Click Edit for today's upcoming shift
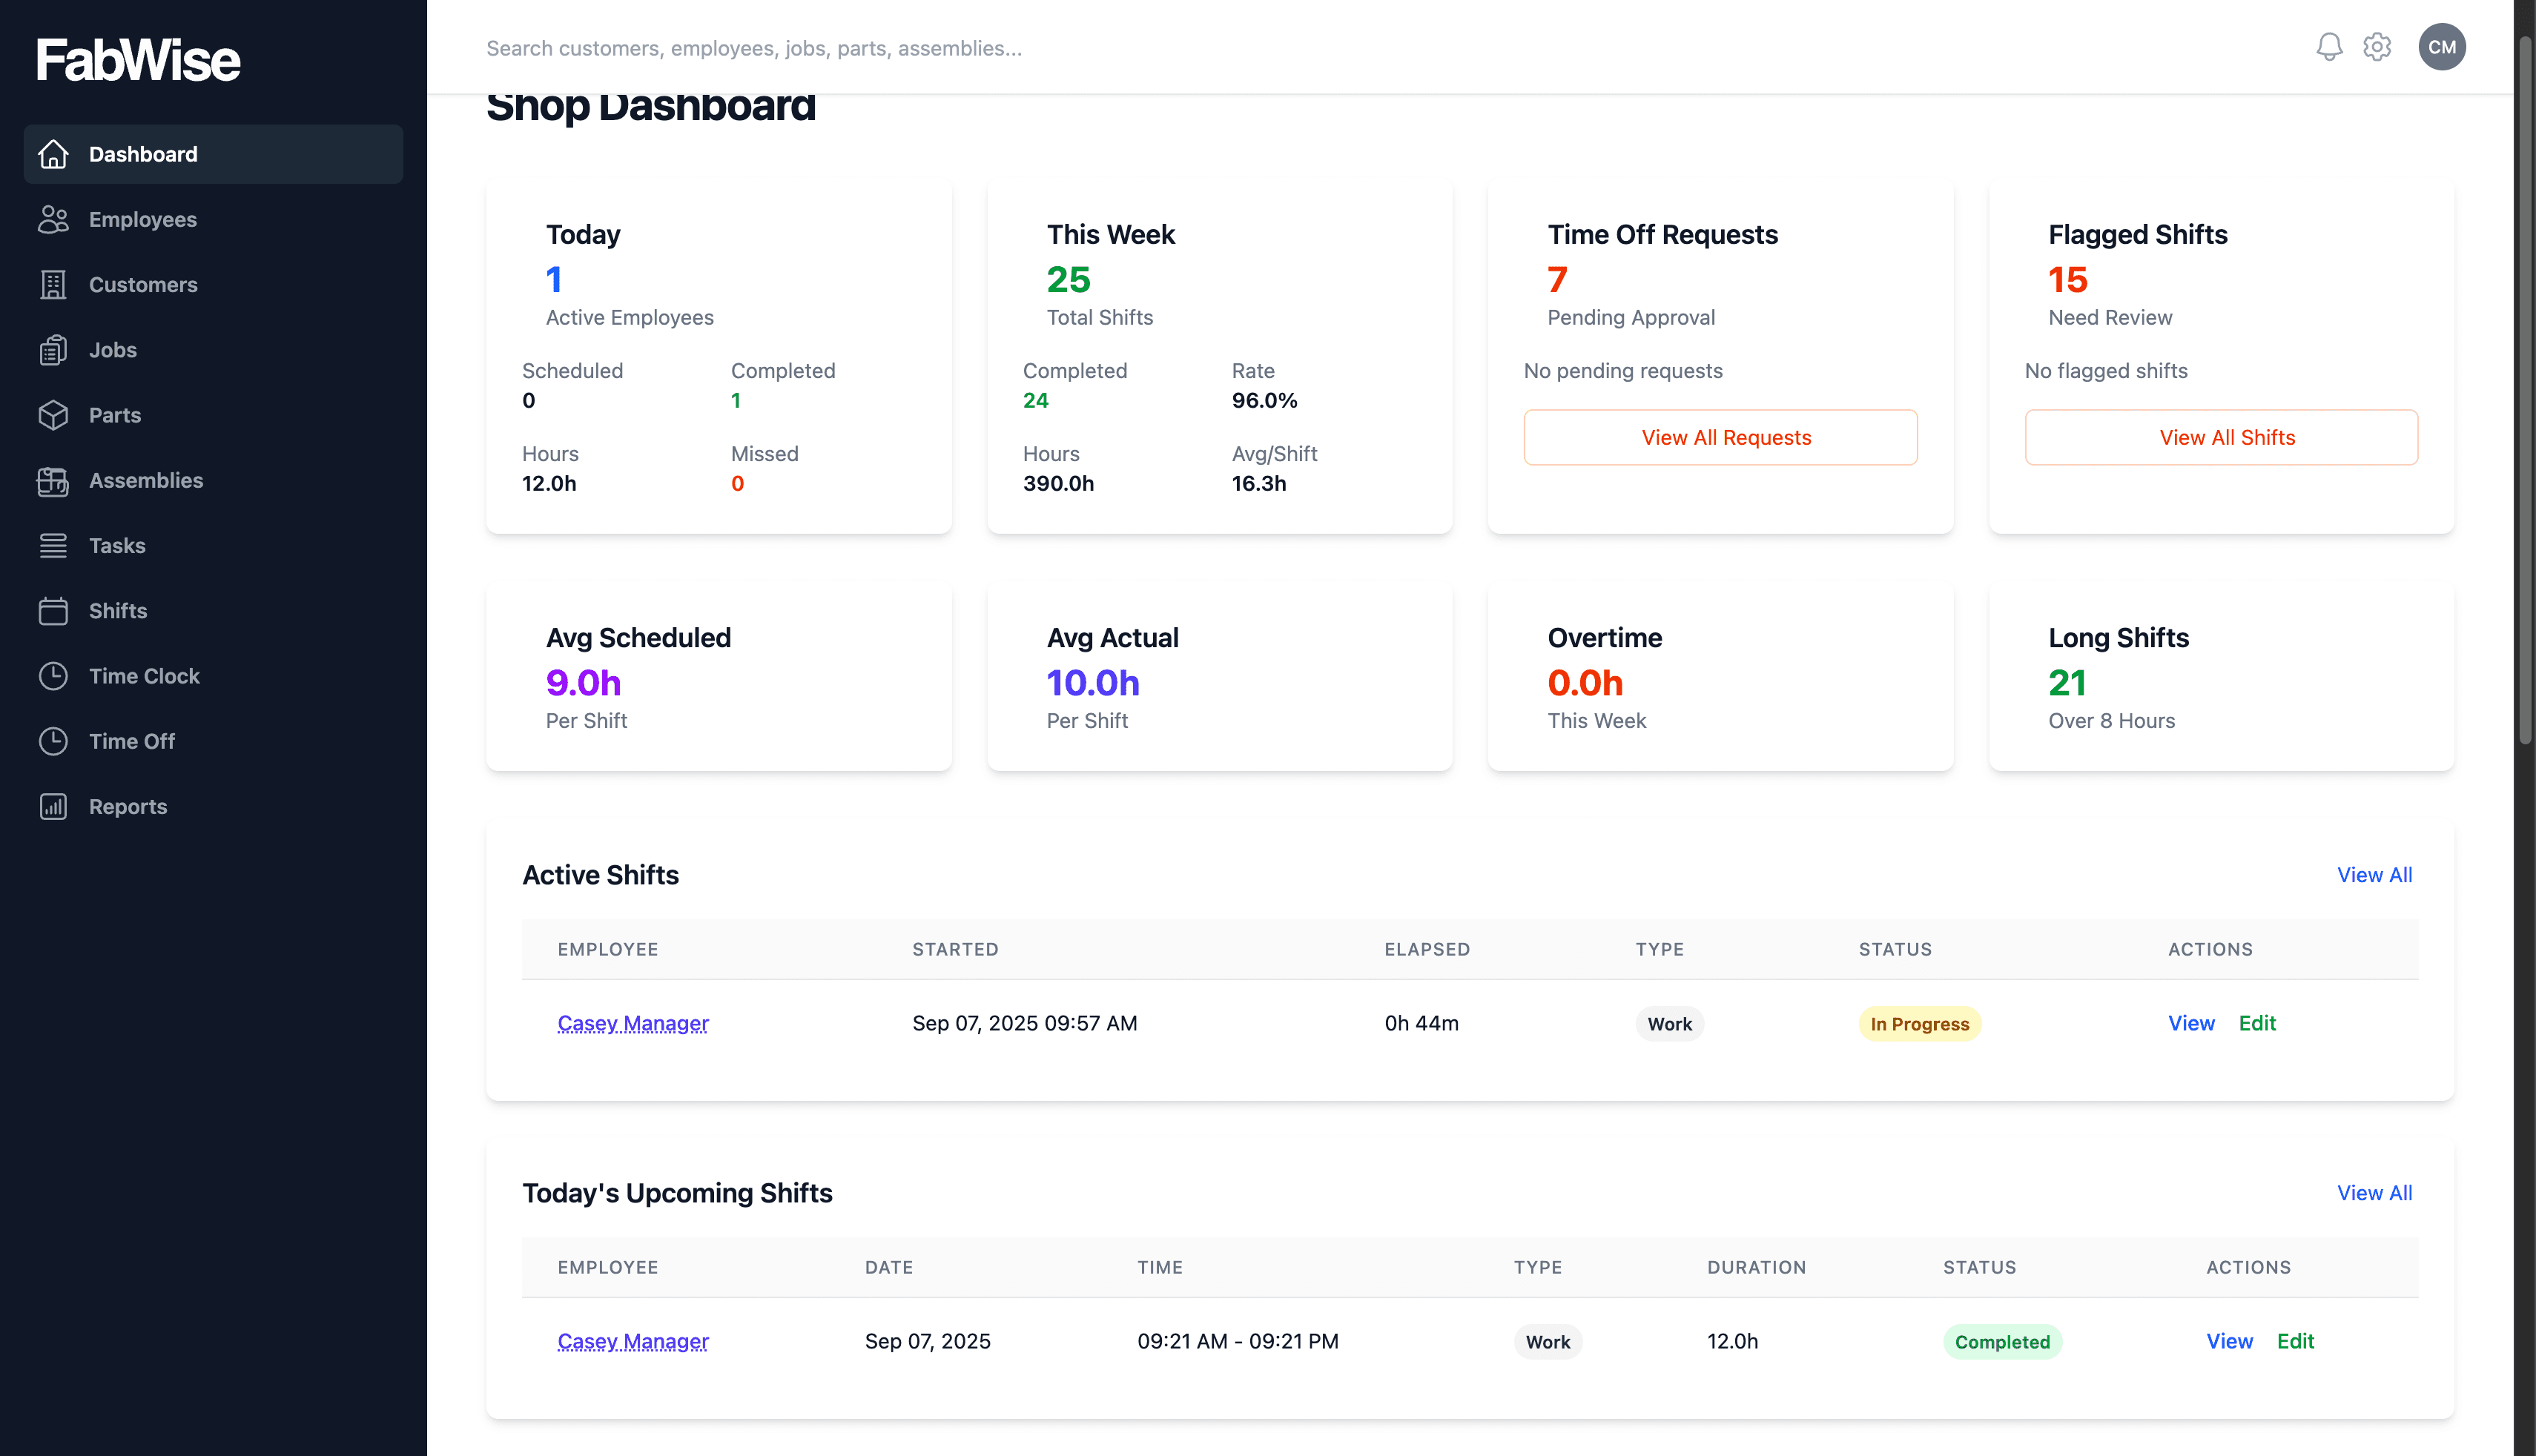The width and height of the screenshot is (2536, 1456). [x=2295, y=1341]
